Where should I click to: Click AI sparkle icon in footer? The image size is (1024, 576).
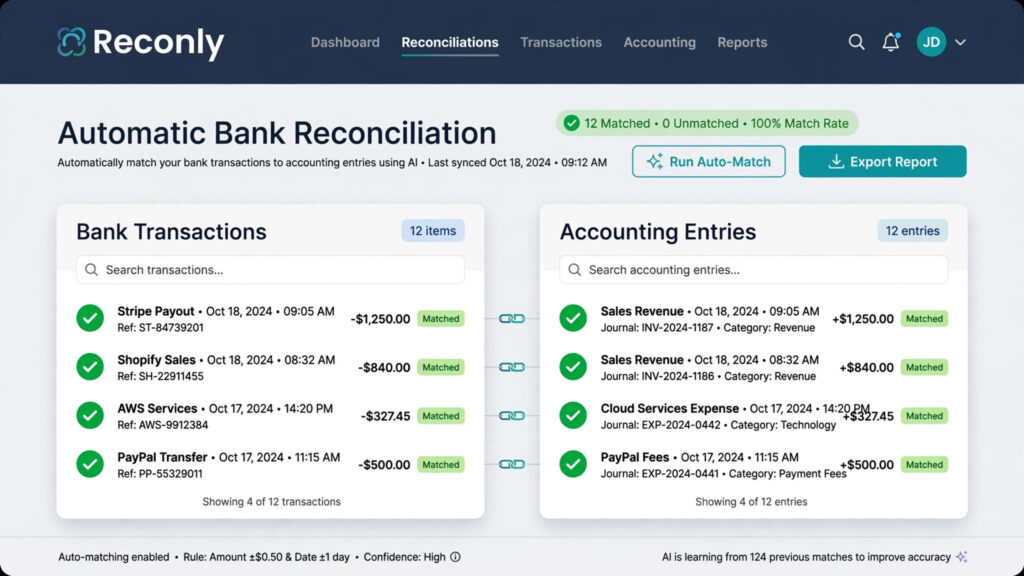pyautogui.click(x=962, y=556)
